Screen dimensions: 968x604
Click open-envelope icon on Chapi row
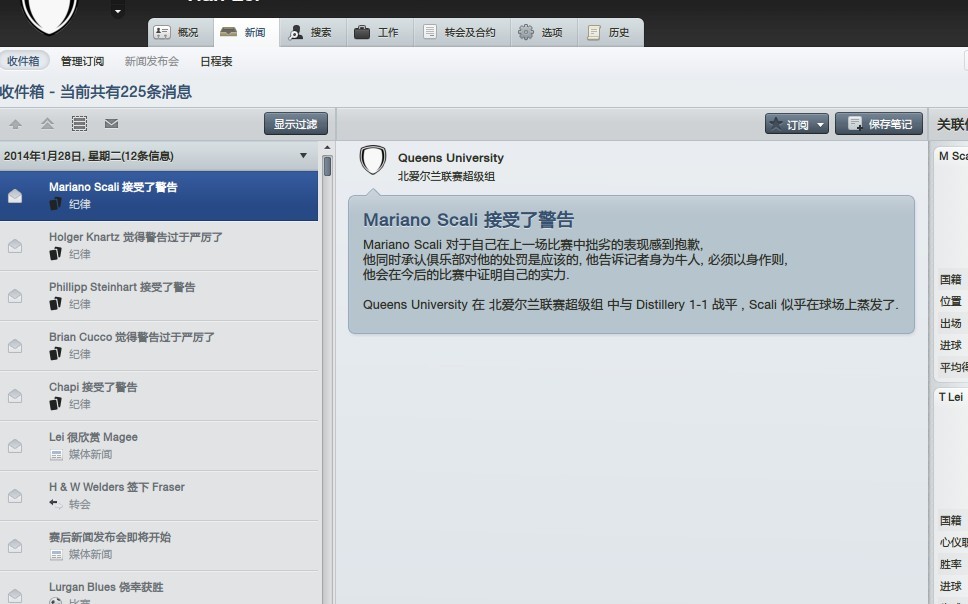15,396
